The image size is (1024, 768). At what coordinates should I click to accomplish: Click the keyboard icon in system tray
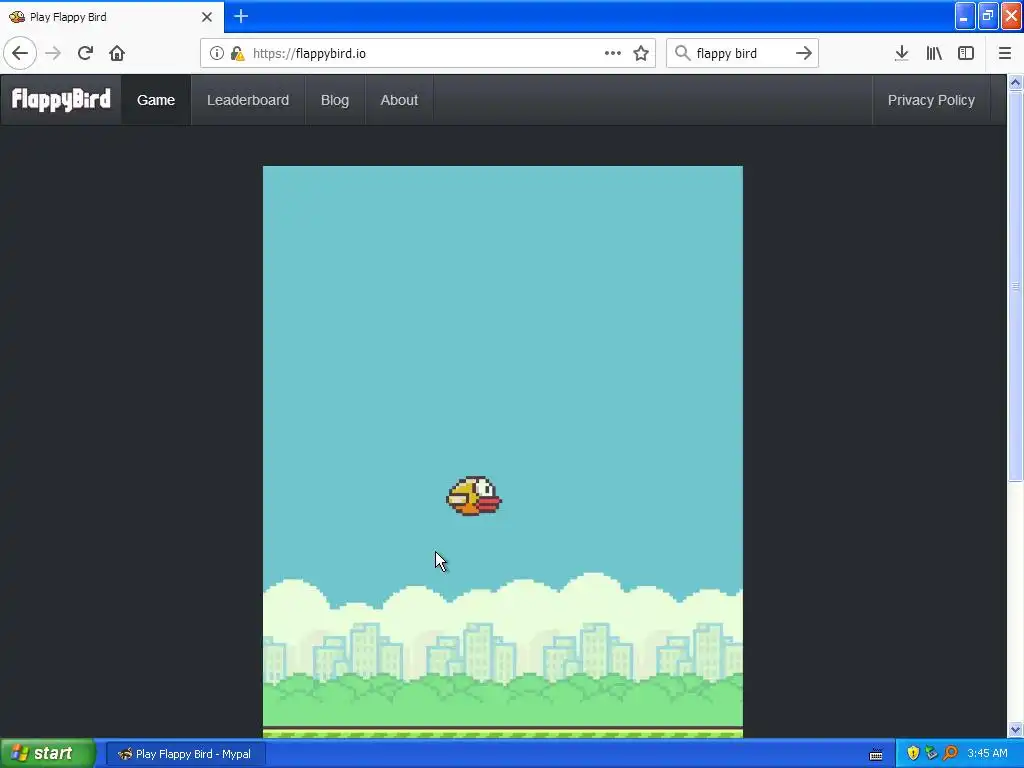(876, 754)
